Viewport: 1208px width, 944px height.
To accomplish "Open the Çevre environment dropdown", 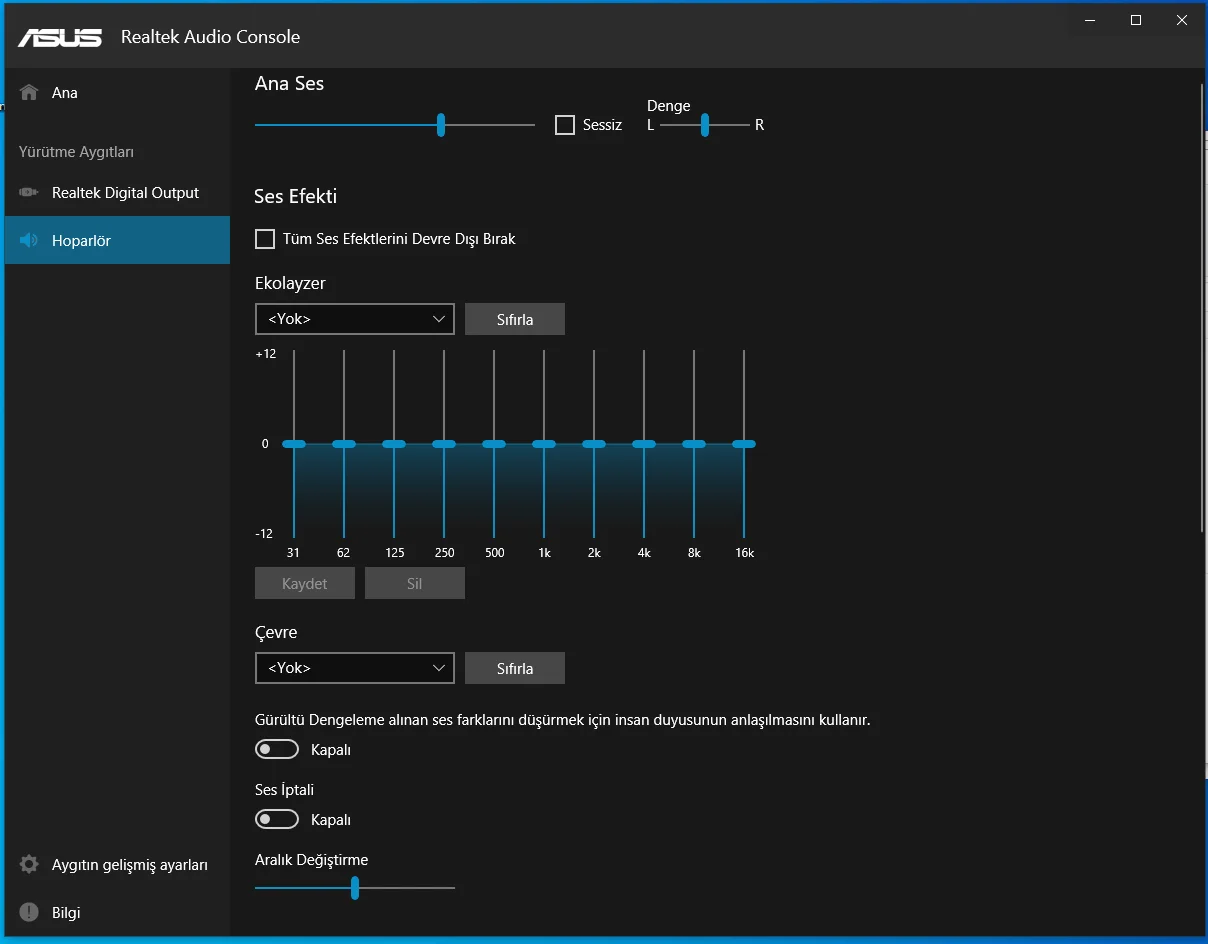I will pos(354,668).
